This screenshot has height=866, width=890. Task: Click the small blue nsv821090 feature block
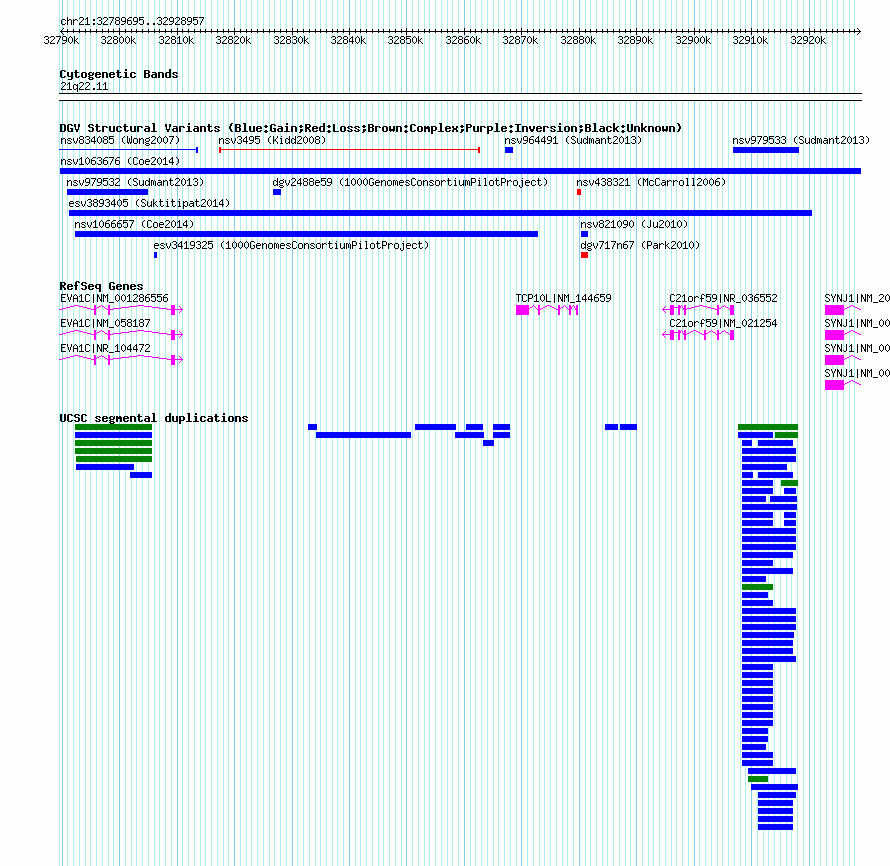point(585,234)
